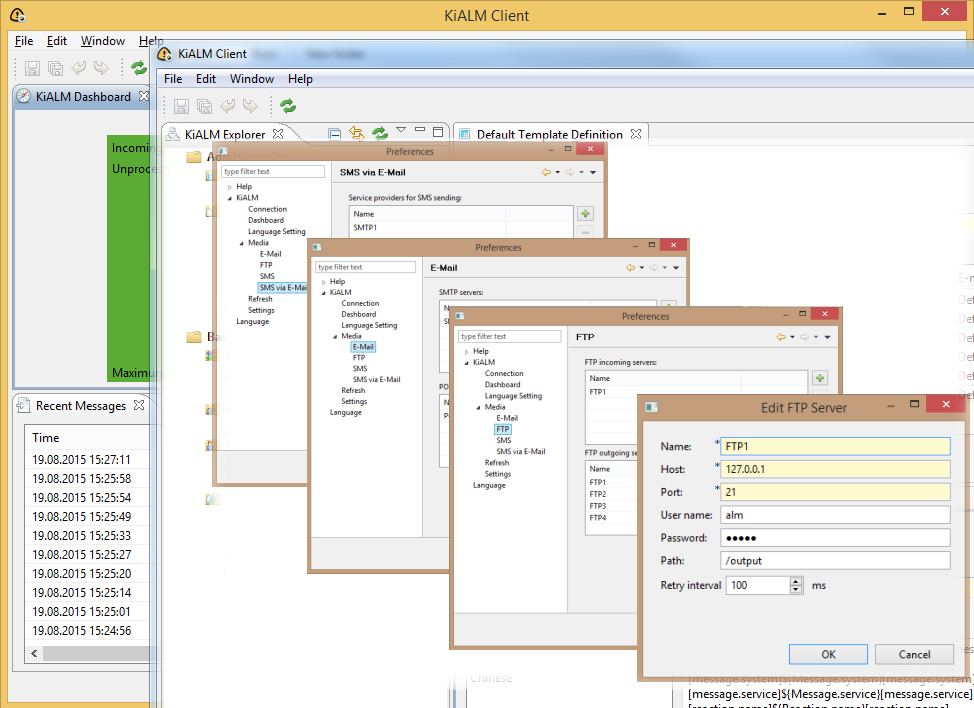Screen dimensions: 974x708
Task: Open Window menu in front KiALM Client window
Action: click(x=252, y=79)
